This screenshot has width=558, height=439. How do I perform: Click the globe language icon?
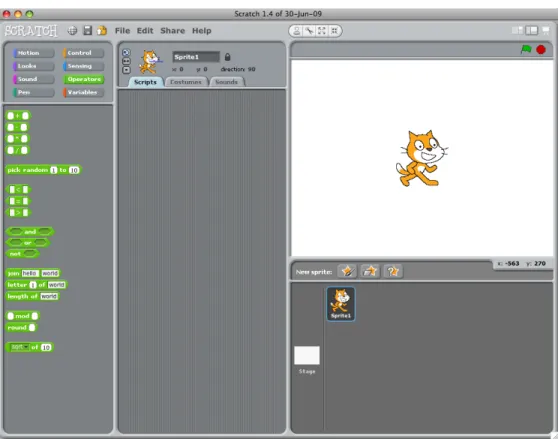pyautogui.click(x=72, y=31)
